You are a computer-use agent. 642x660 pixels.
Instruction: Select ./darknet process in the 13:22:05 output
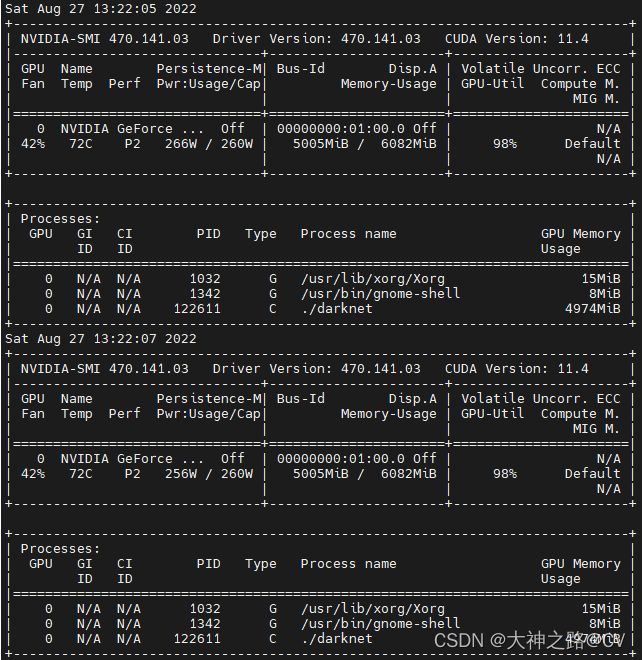click(337, 309)
